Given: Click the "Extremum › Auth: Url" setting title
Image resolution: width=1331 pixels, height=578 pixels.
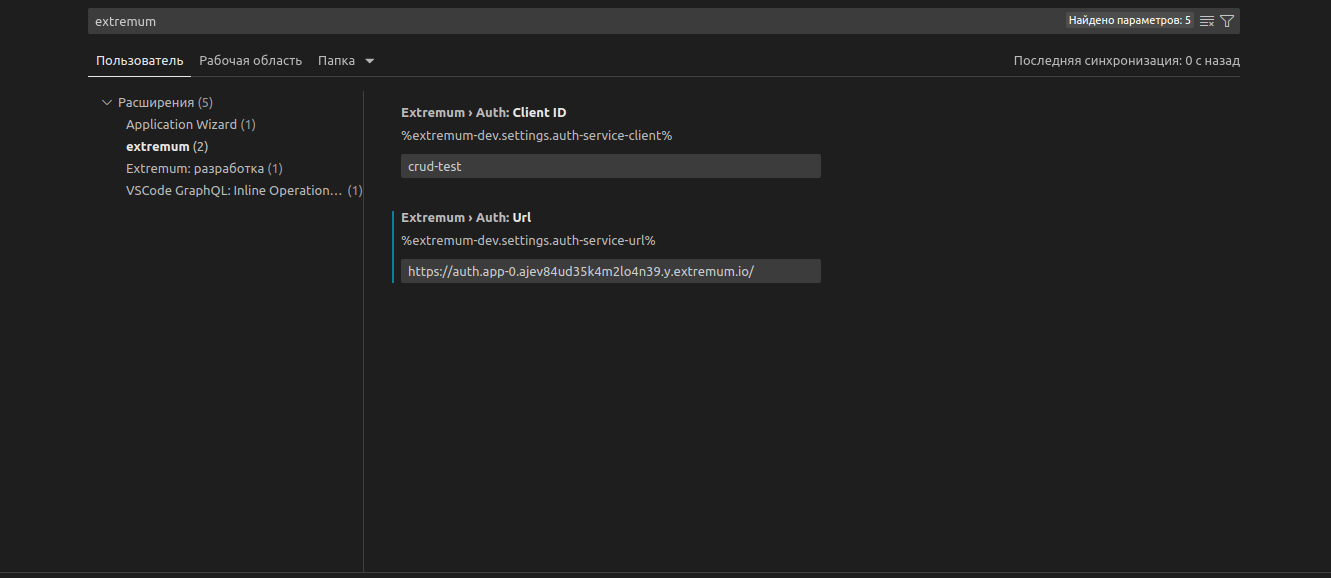Looking at the screenshot, I should click(466, 217).
